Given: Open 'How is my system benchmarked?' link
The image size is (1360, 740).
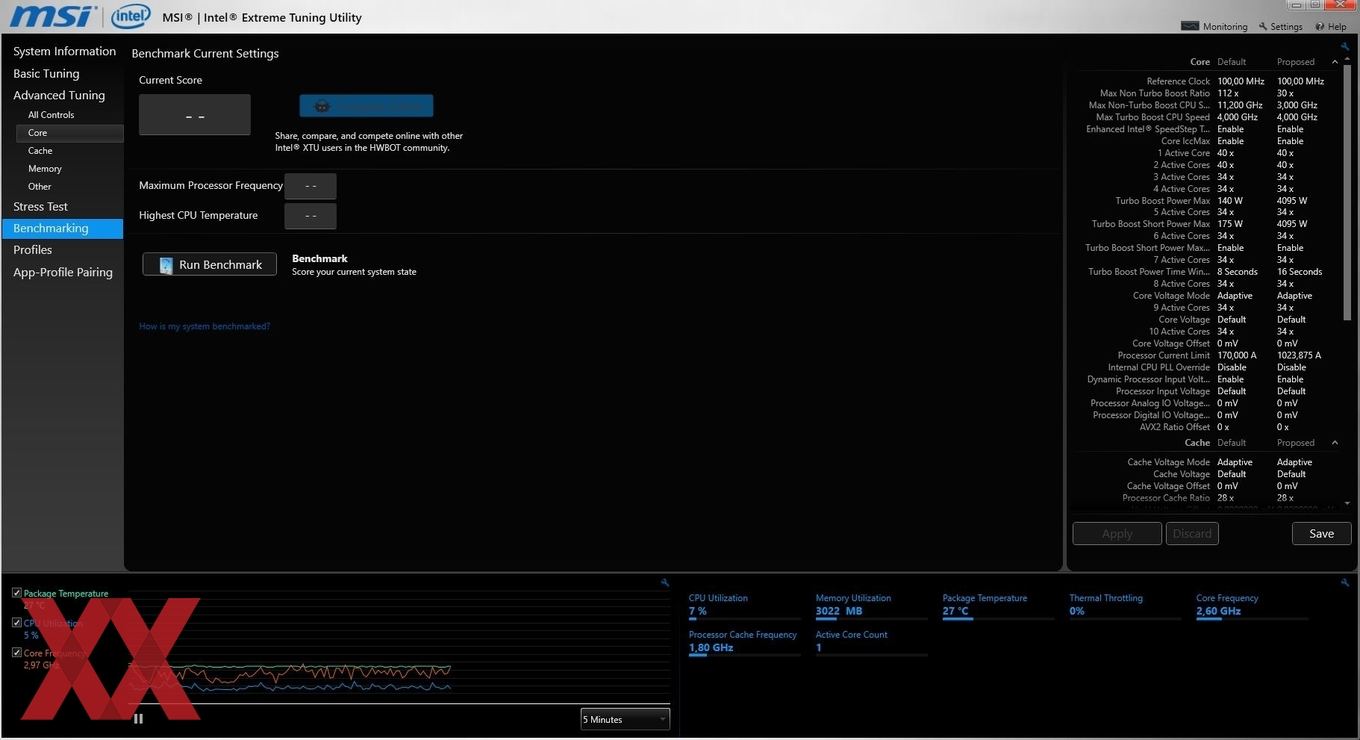Looking at the screenshot, I should [x=204, y=326].
